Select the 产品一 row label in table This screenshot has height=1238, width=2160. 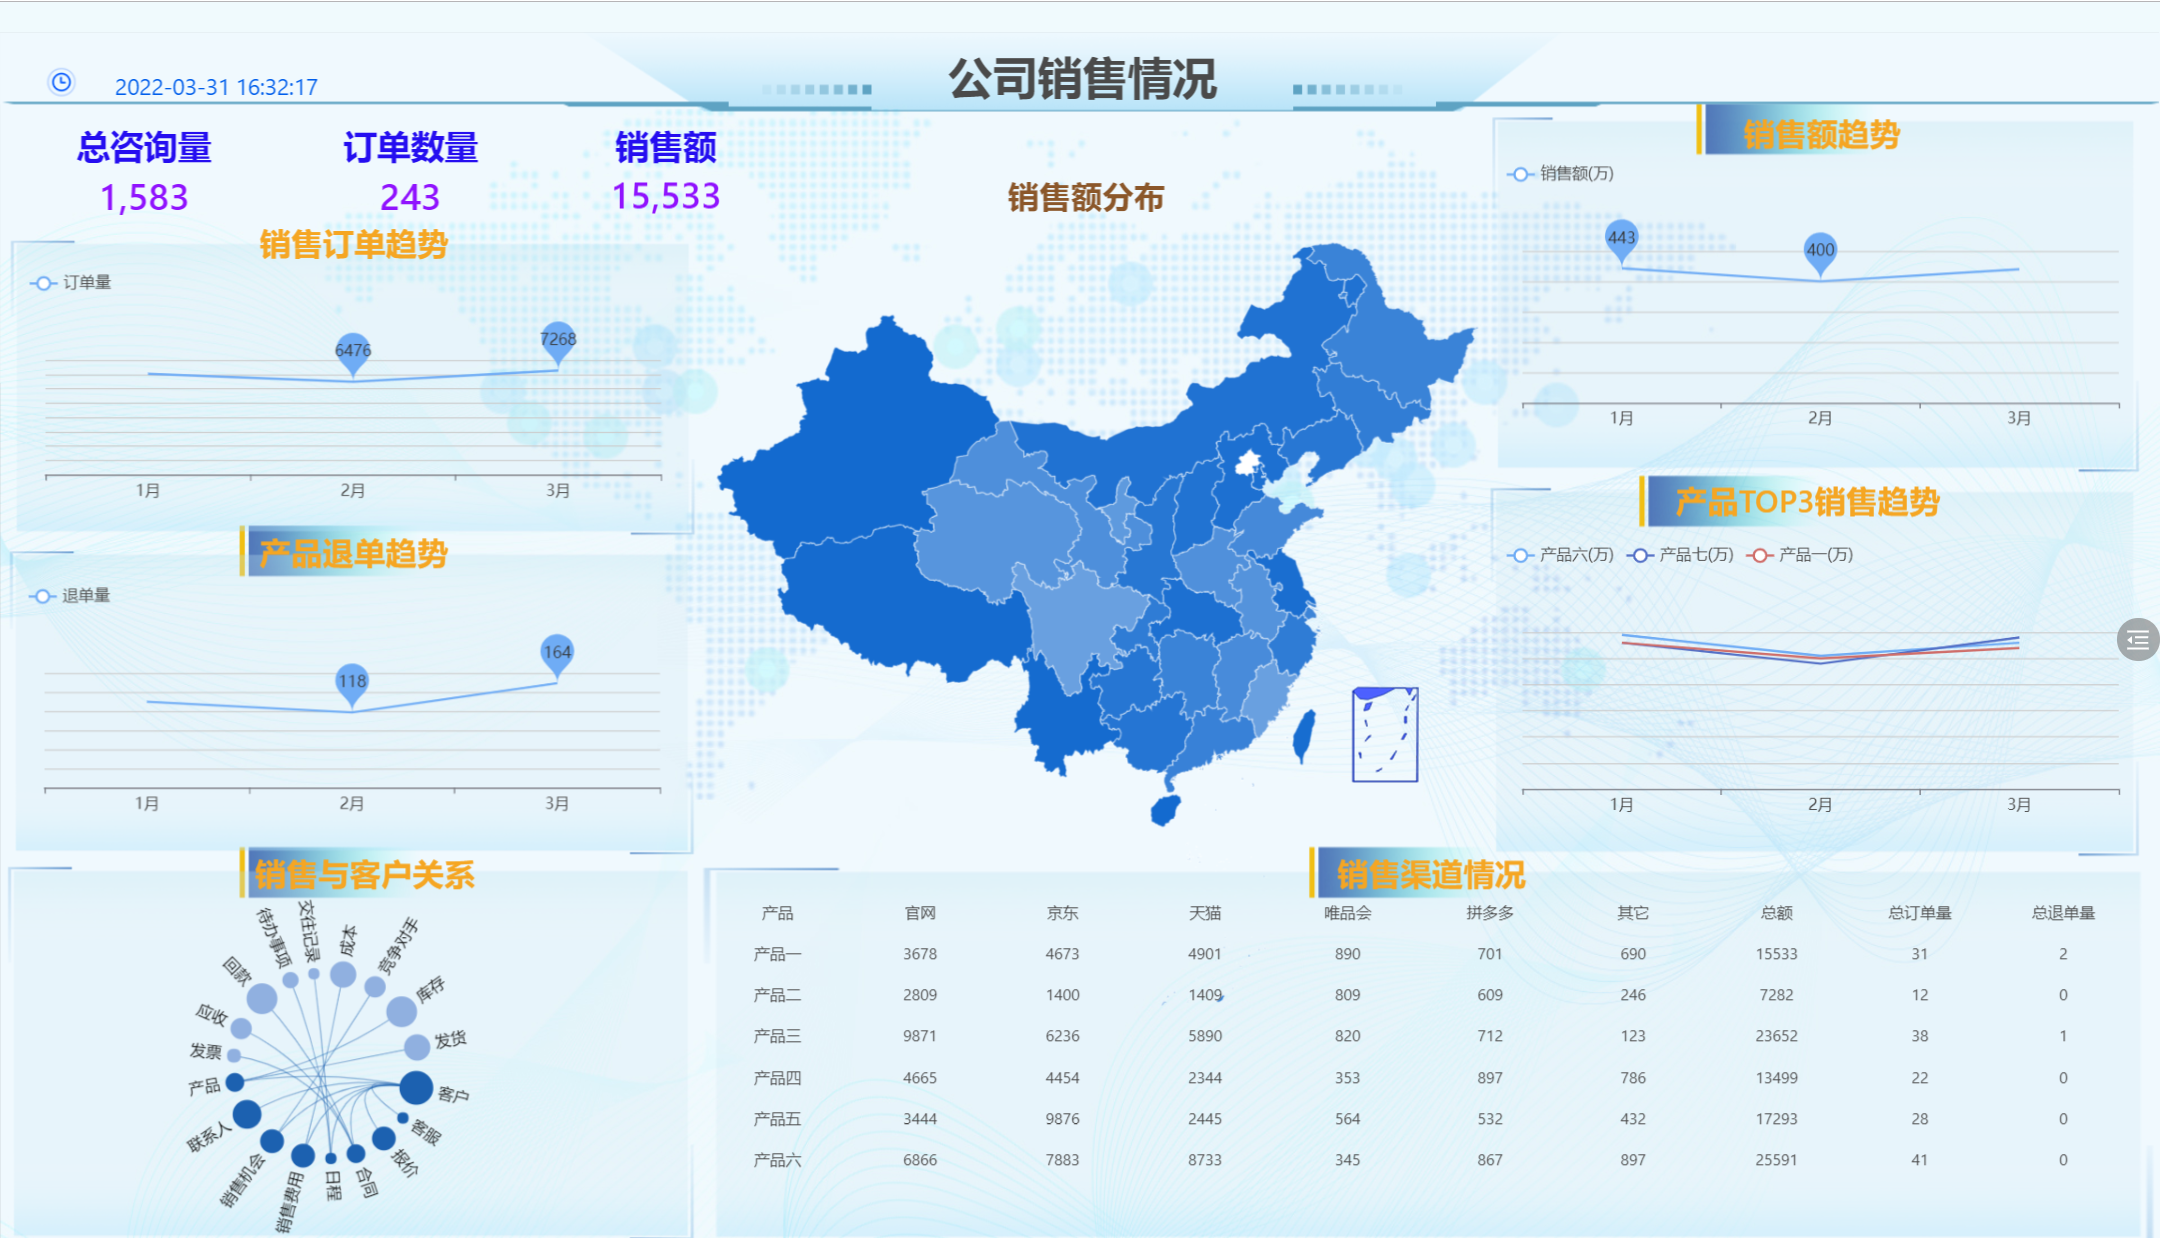pyautogui.click(x=777, y=954)
